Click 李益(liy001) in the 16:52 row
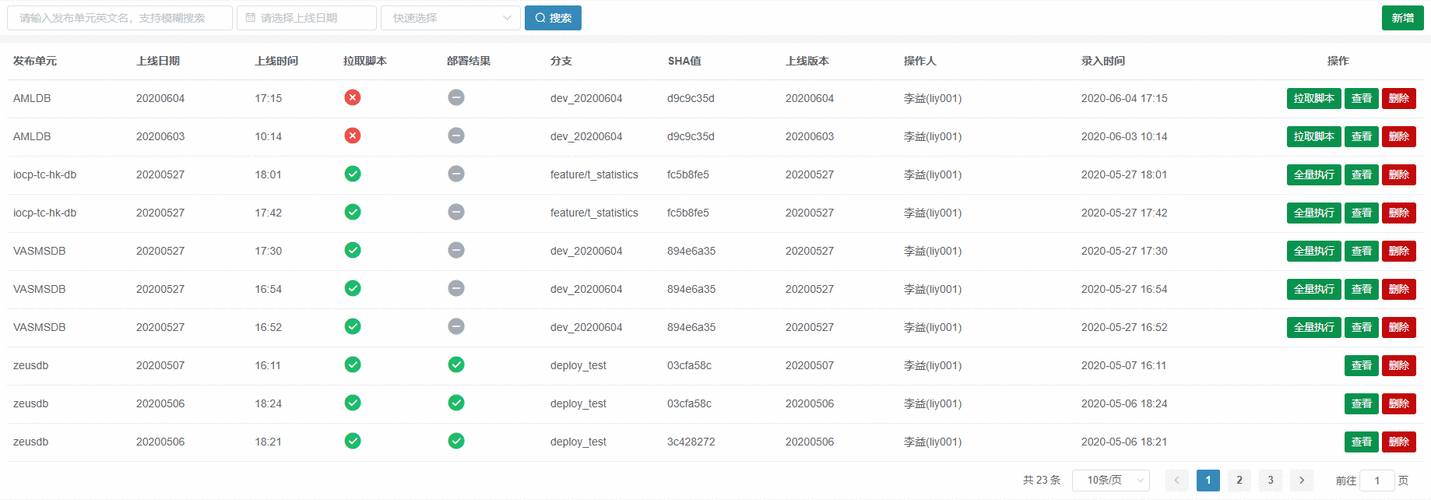The width and height of the screenshot is (1431, 500). point(933,327)
